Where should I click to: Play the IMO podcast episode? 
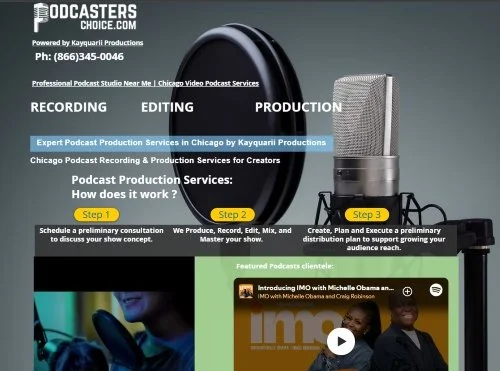(341, 341)
